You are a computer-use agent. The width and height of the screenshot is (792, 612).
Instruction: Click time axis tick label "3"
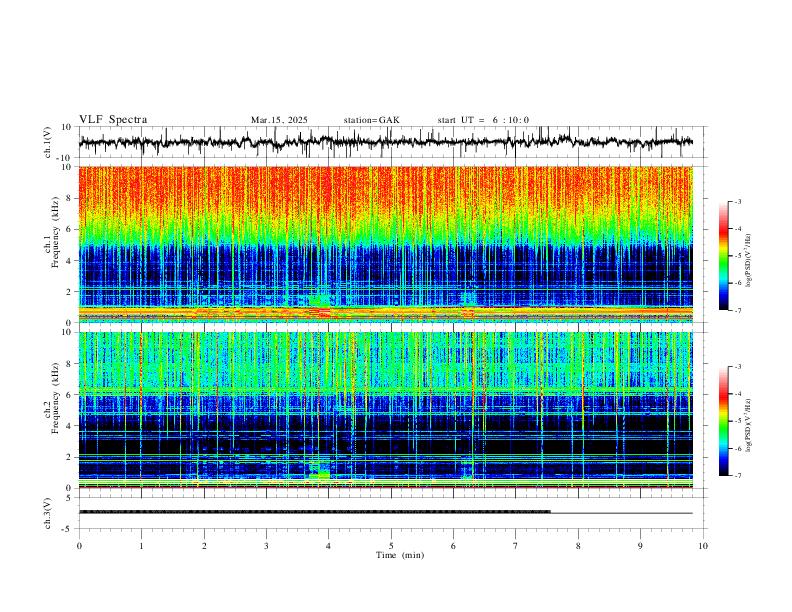(x=266, y=546)
